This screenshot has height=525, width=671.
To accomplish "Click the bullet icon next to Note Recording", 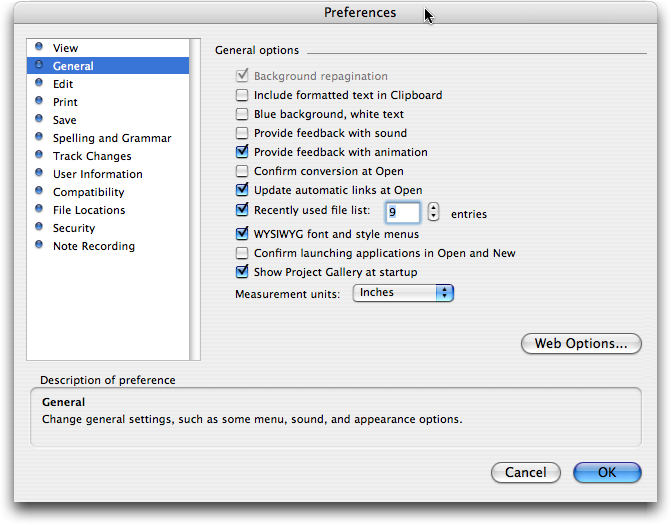I will pos(39,245).
